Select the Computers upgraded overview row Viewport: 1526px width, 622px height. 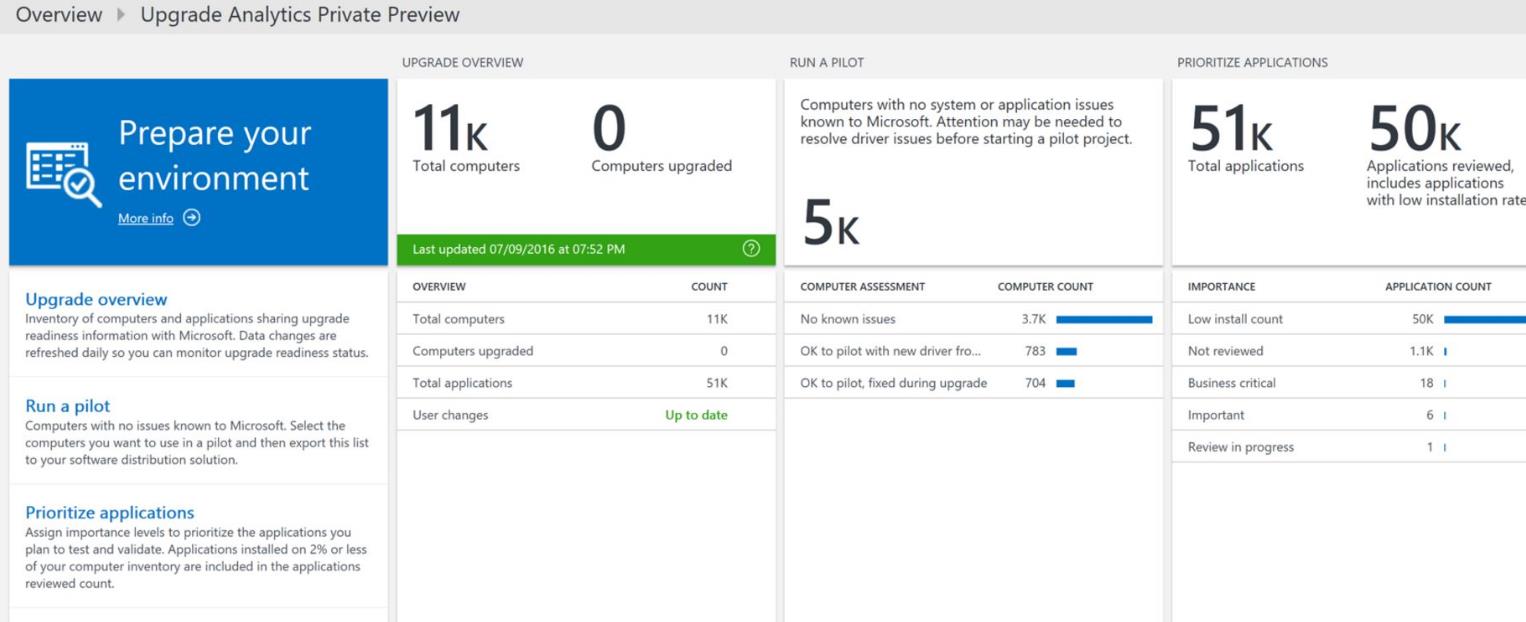[586, 351]
